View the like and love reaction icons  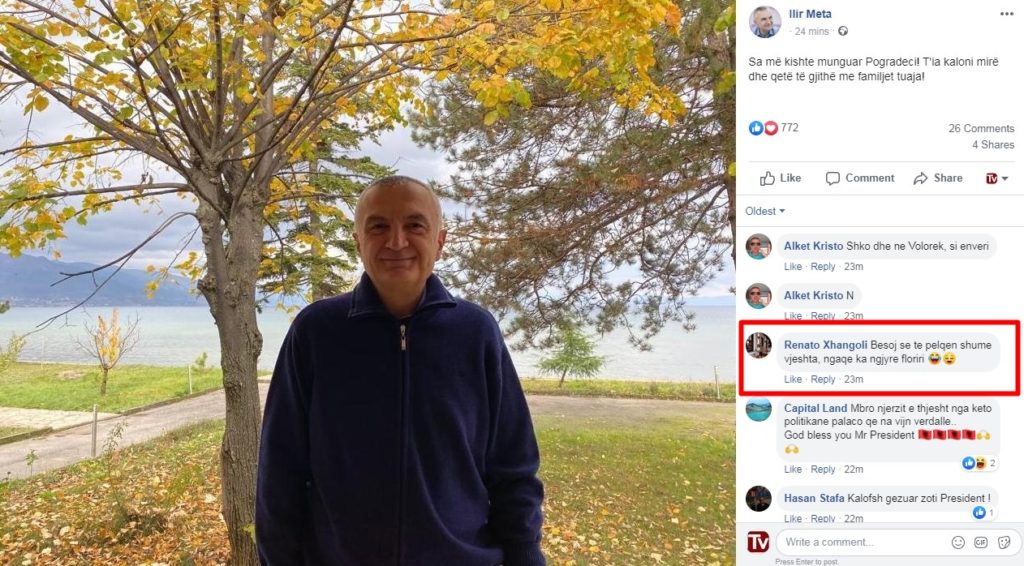pos(763,128)
